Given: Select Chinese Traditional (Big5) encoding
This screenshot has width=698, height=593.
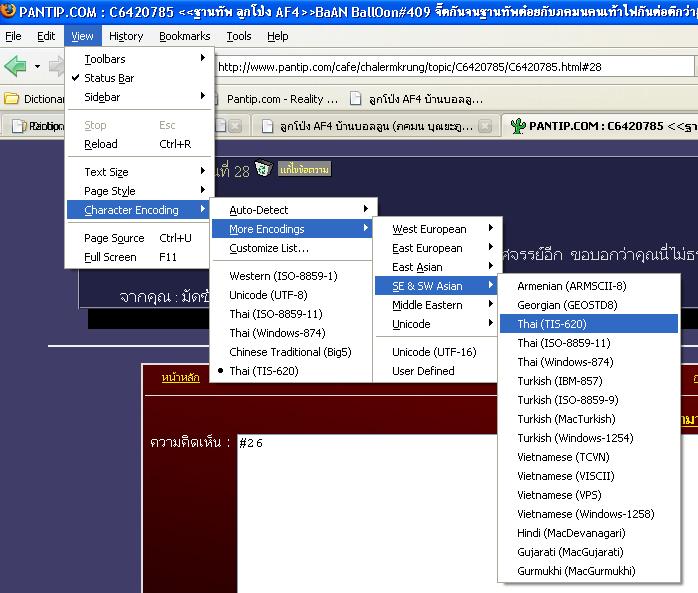Looking at the screenshot, I should point(291,352).
